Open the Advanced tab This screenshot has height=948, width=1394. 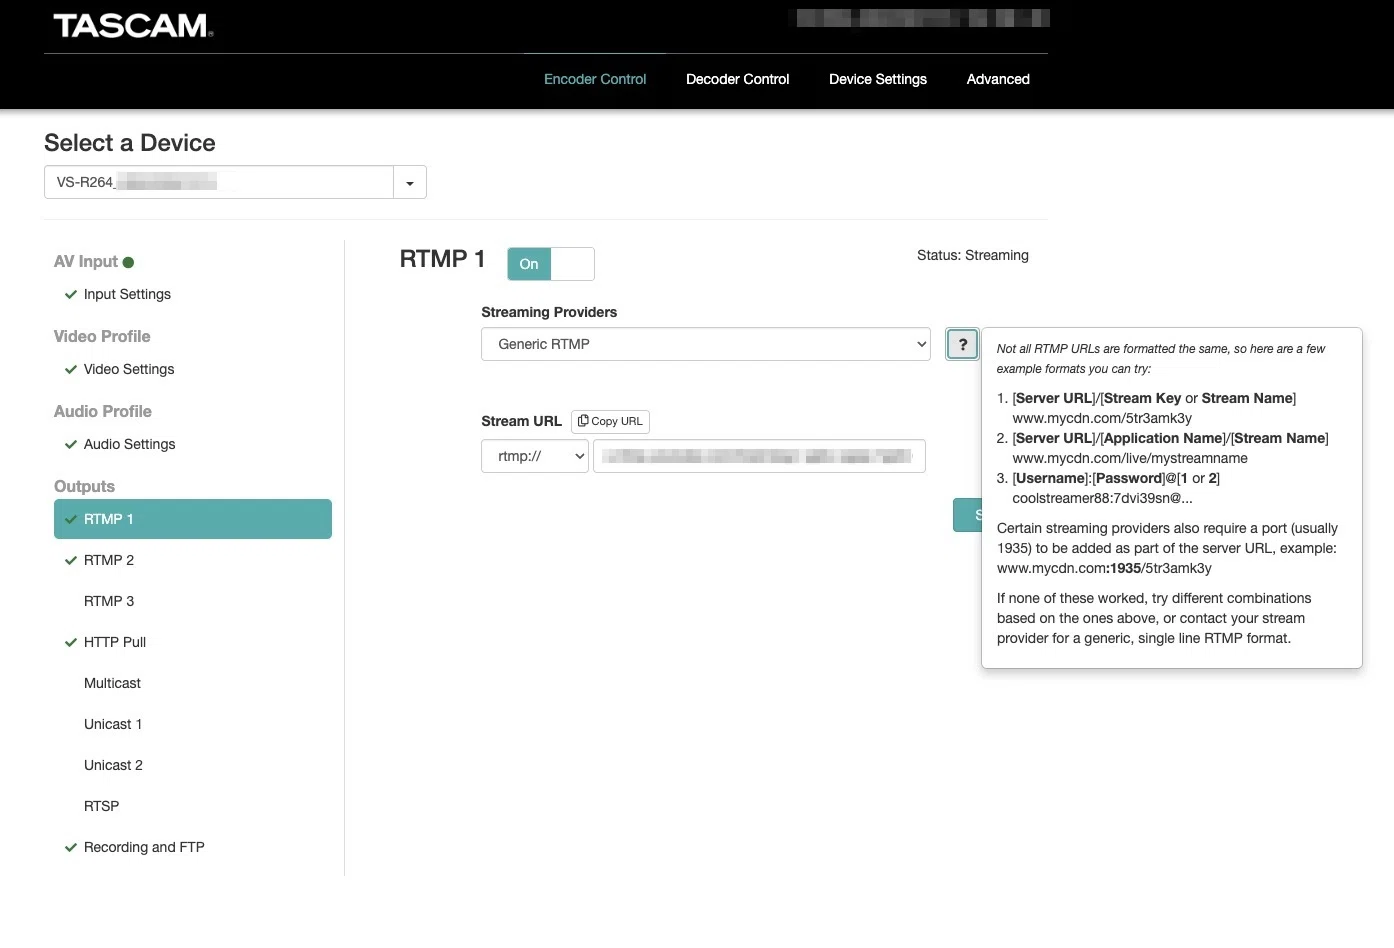pos(998,79)
